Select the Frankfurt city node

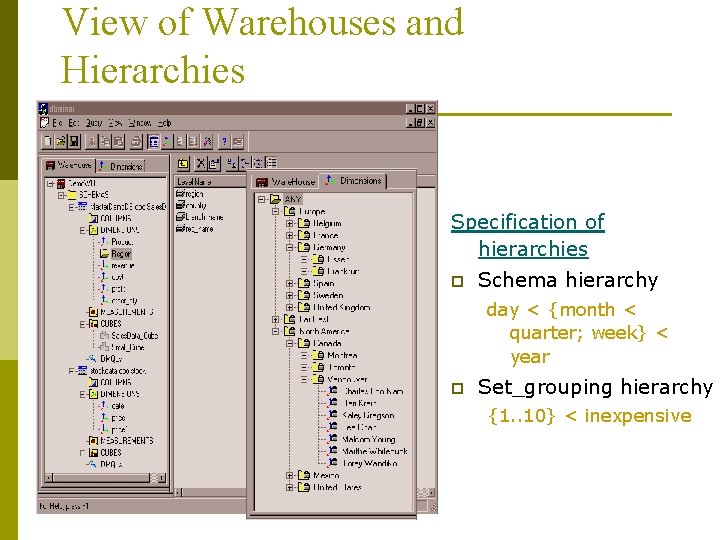[x=343, y=271]
